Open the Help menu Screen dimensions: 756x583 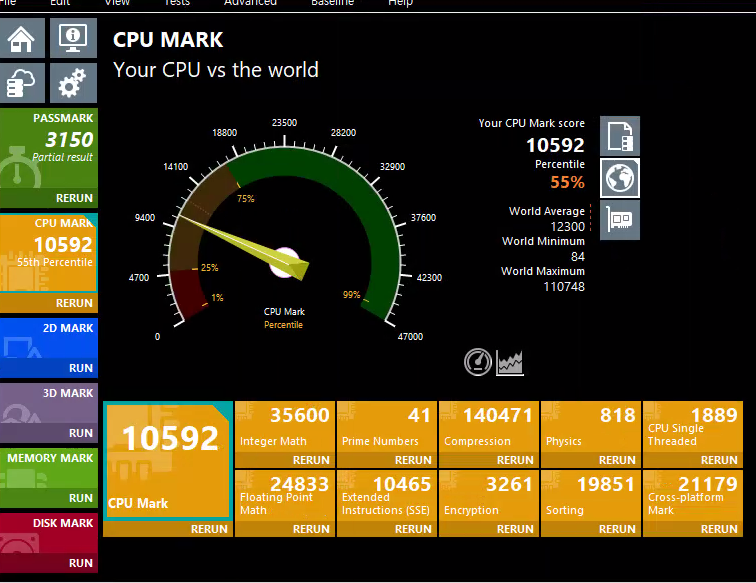tap(400, 2)
